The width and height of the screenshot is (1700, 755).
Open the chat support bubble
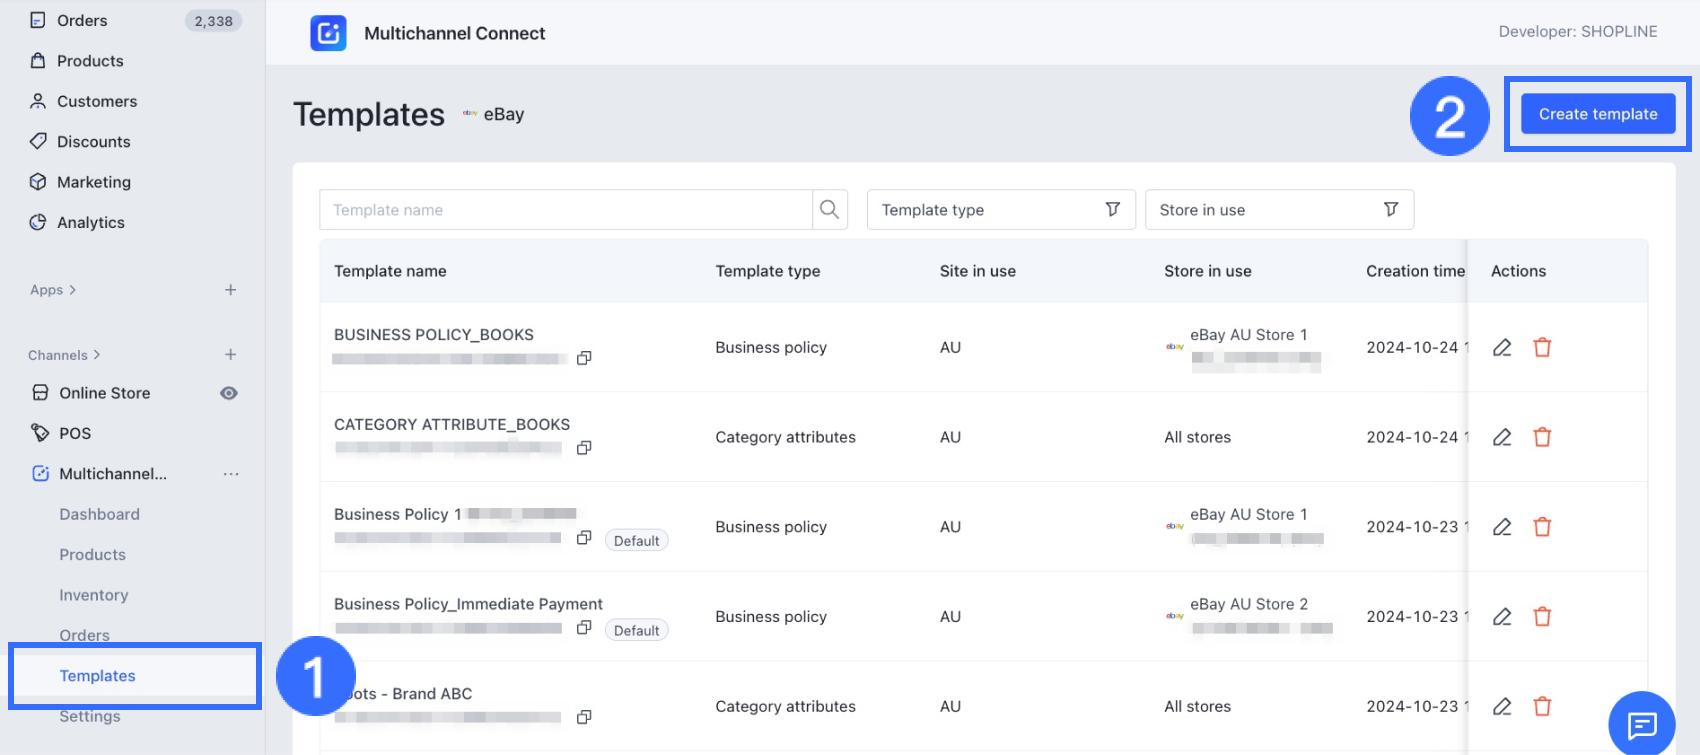coord(1641,724)
